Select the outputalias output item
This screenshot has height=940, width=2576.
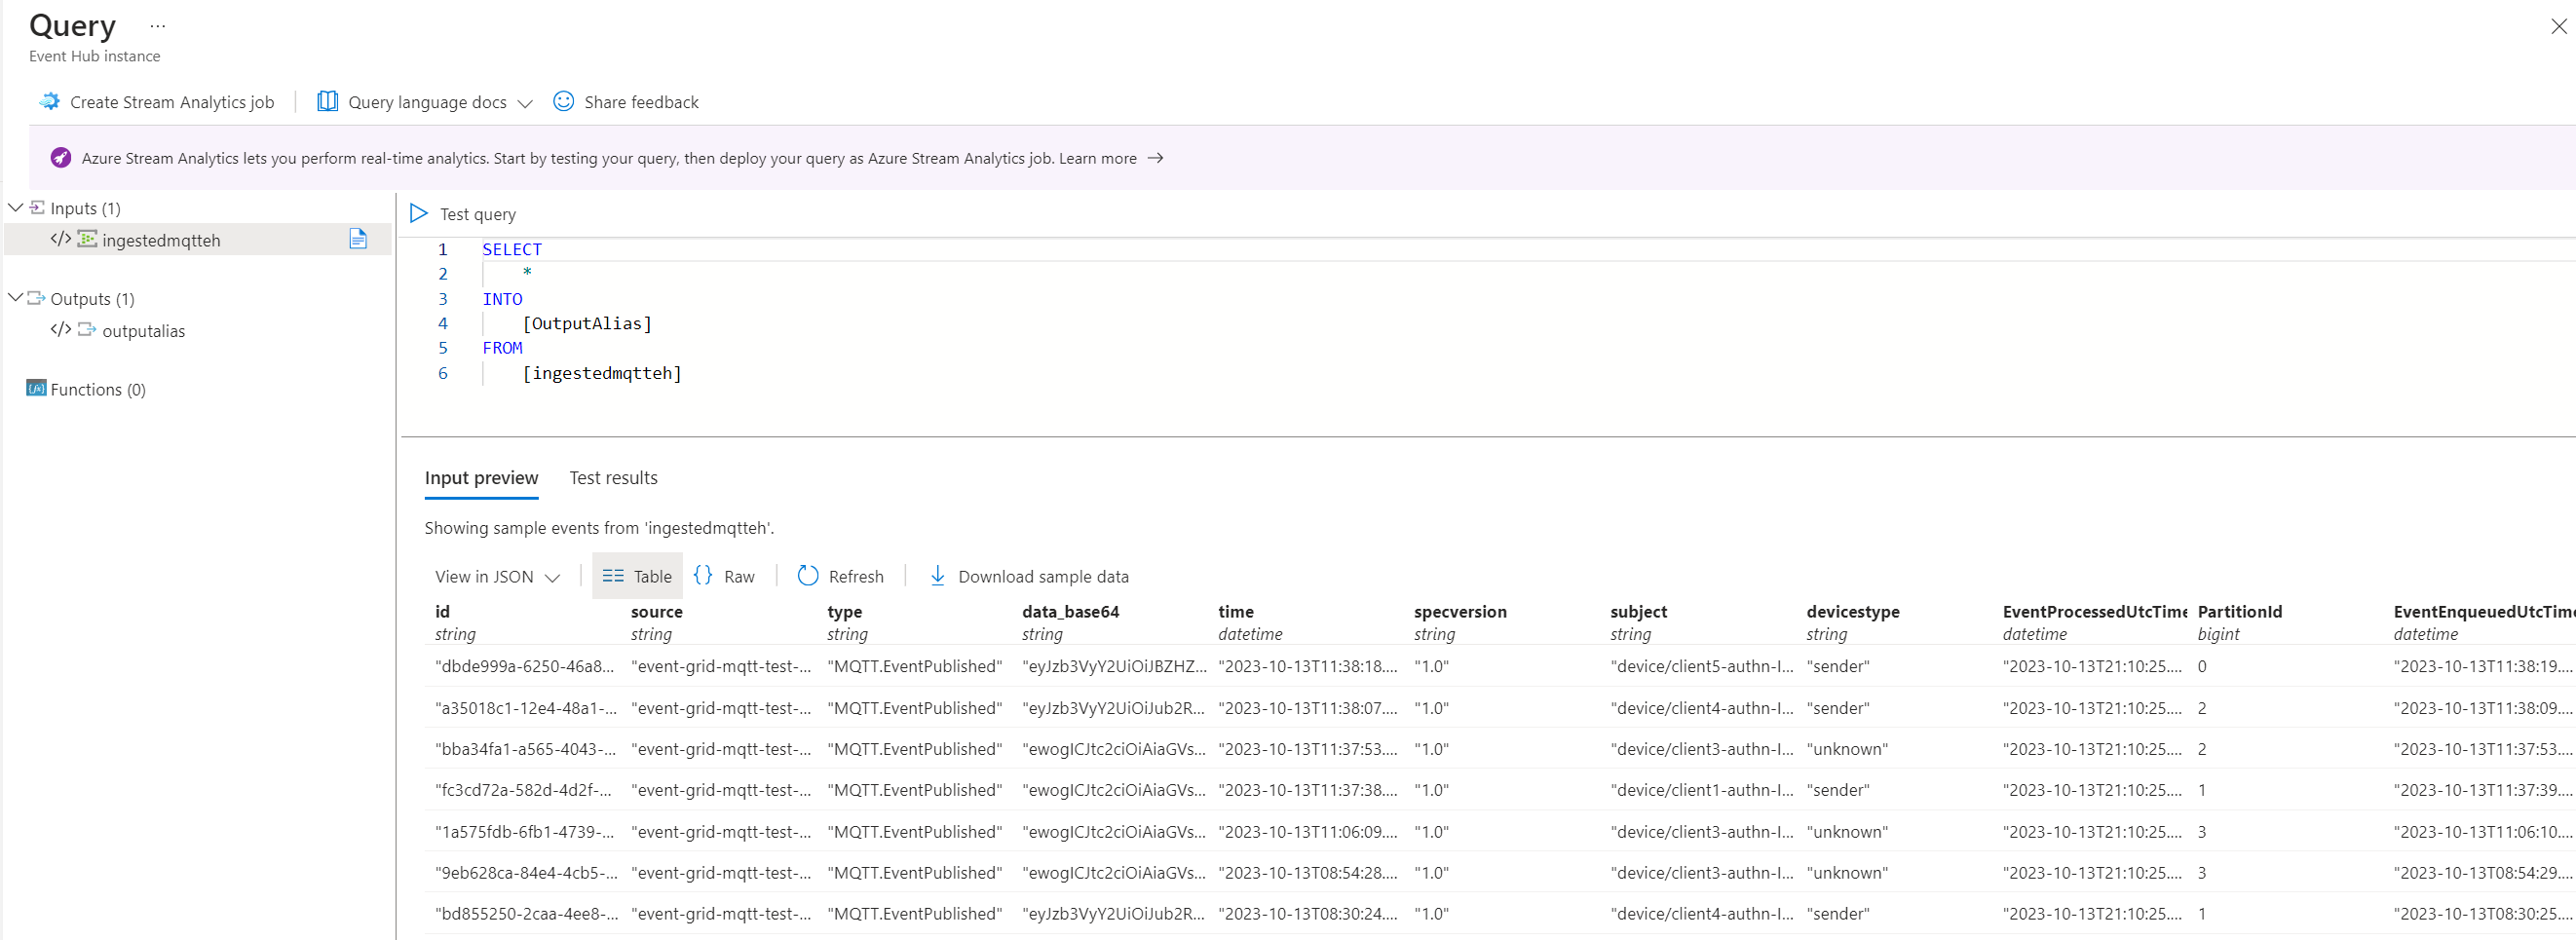tap(143, 331)
